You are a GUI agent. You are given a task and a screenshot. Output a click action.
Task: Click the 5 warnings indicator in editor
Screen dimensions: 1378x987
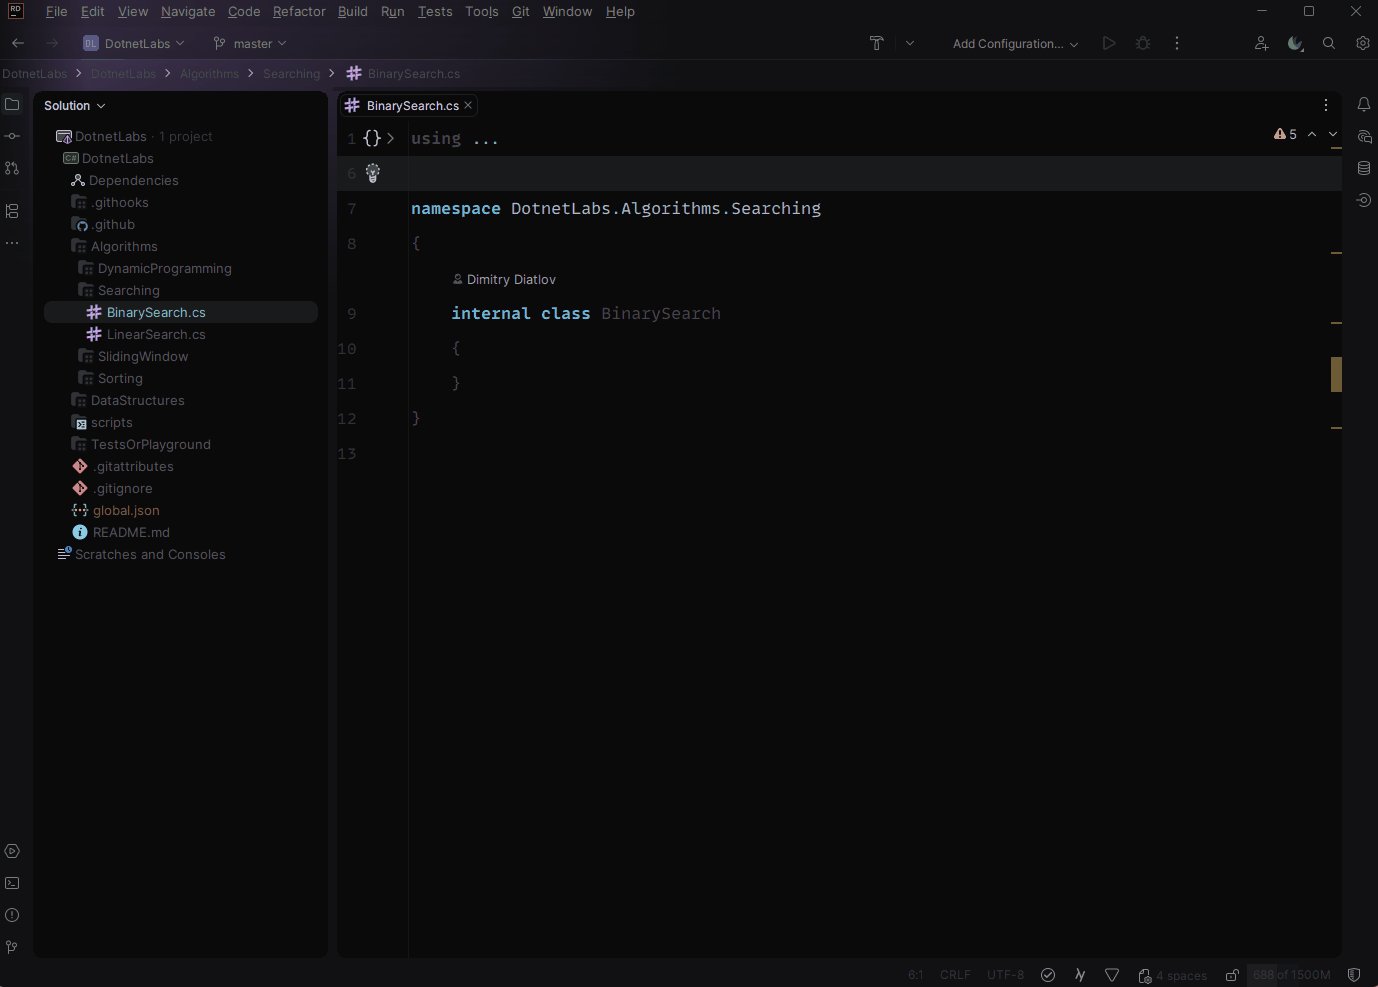point(1286,134)
